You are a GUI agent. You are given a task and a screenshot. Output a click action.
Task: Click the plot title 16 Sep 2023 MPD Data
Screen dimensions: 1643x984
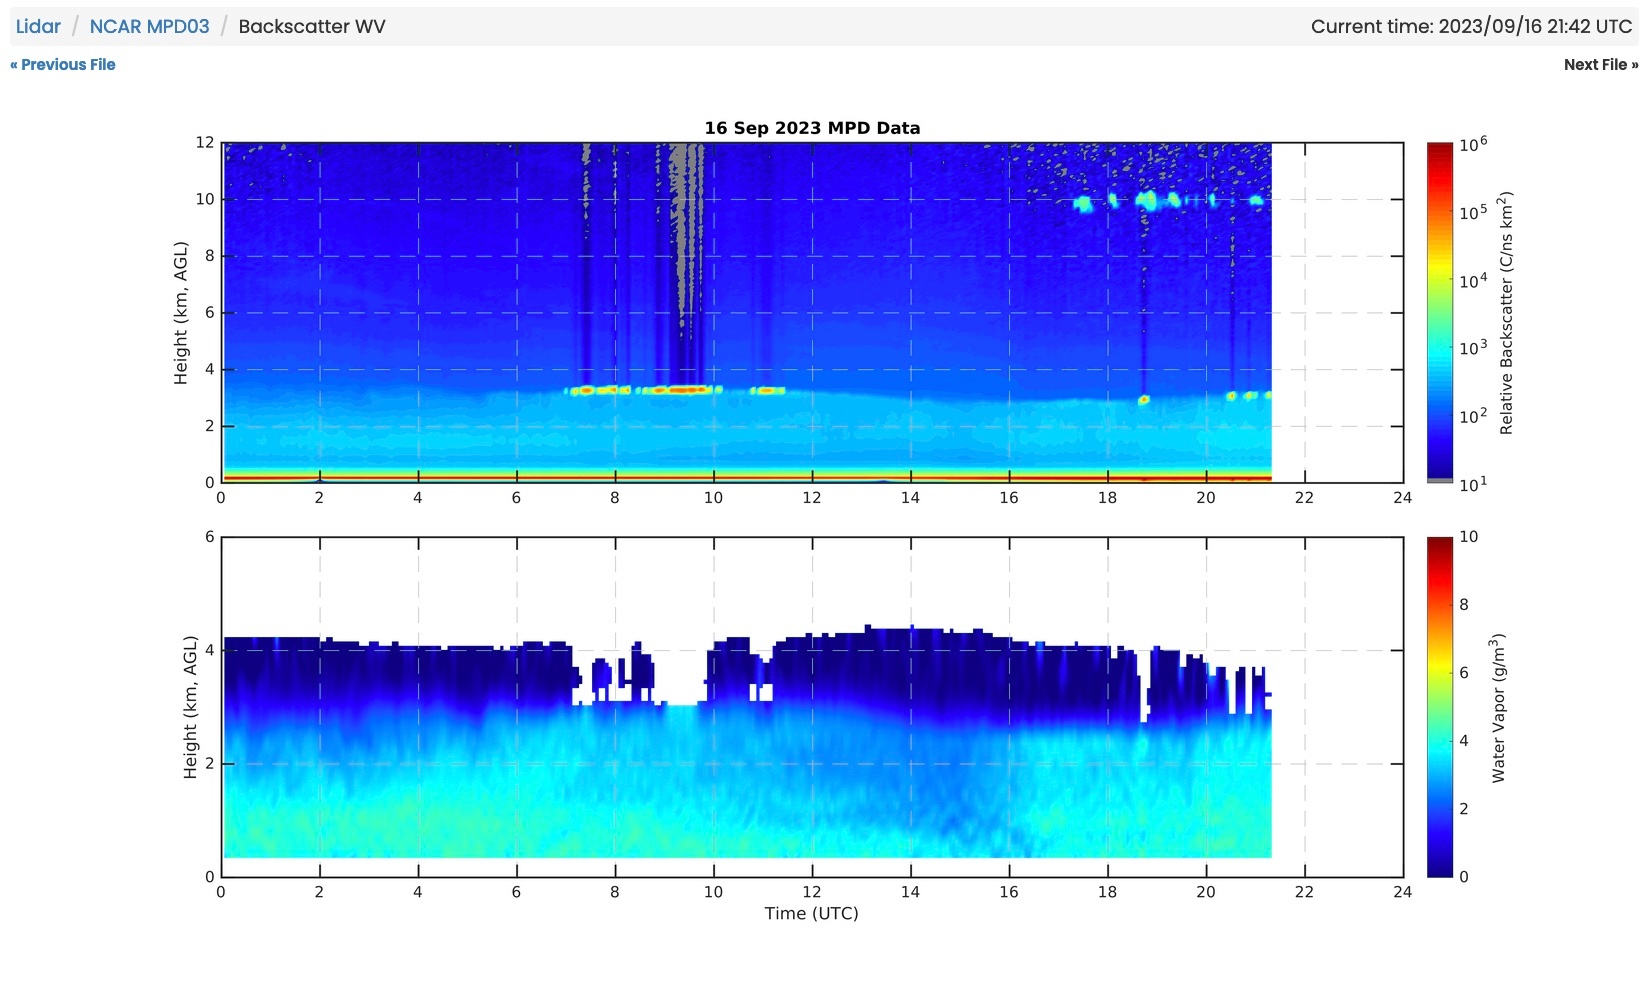pyautogui.click(x=811, y=128)
